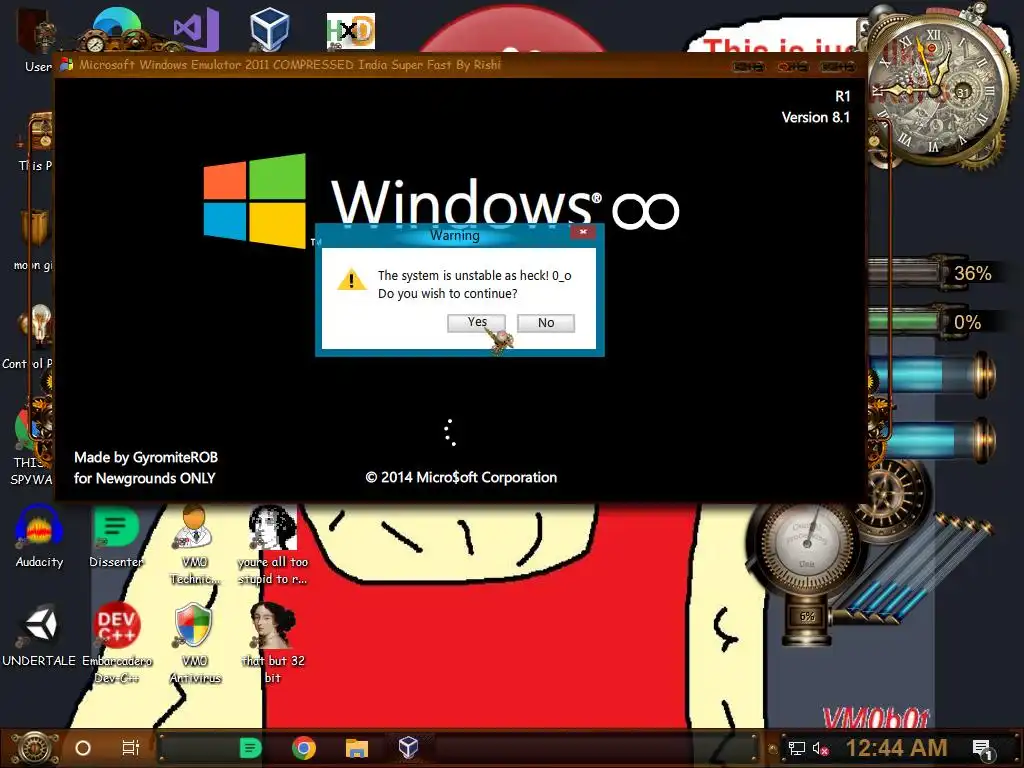Open the VirtualBox desktop icon

pos(270,28)
